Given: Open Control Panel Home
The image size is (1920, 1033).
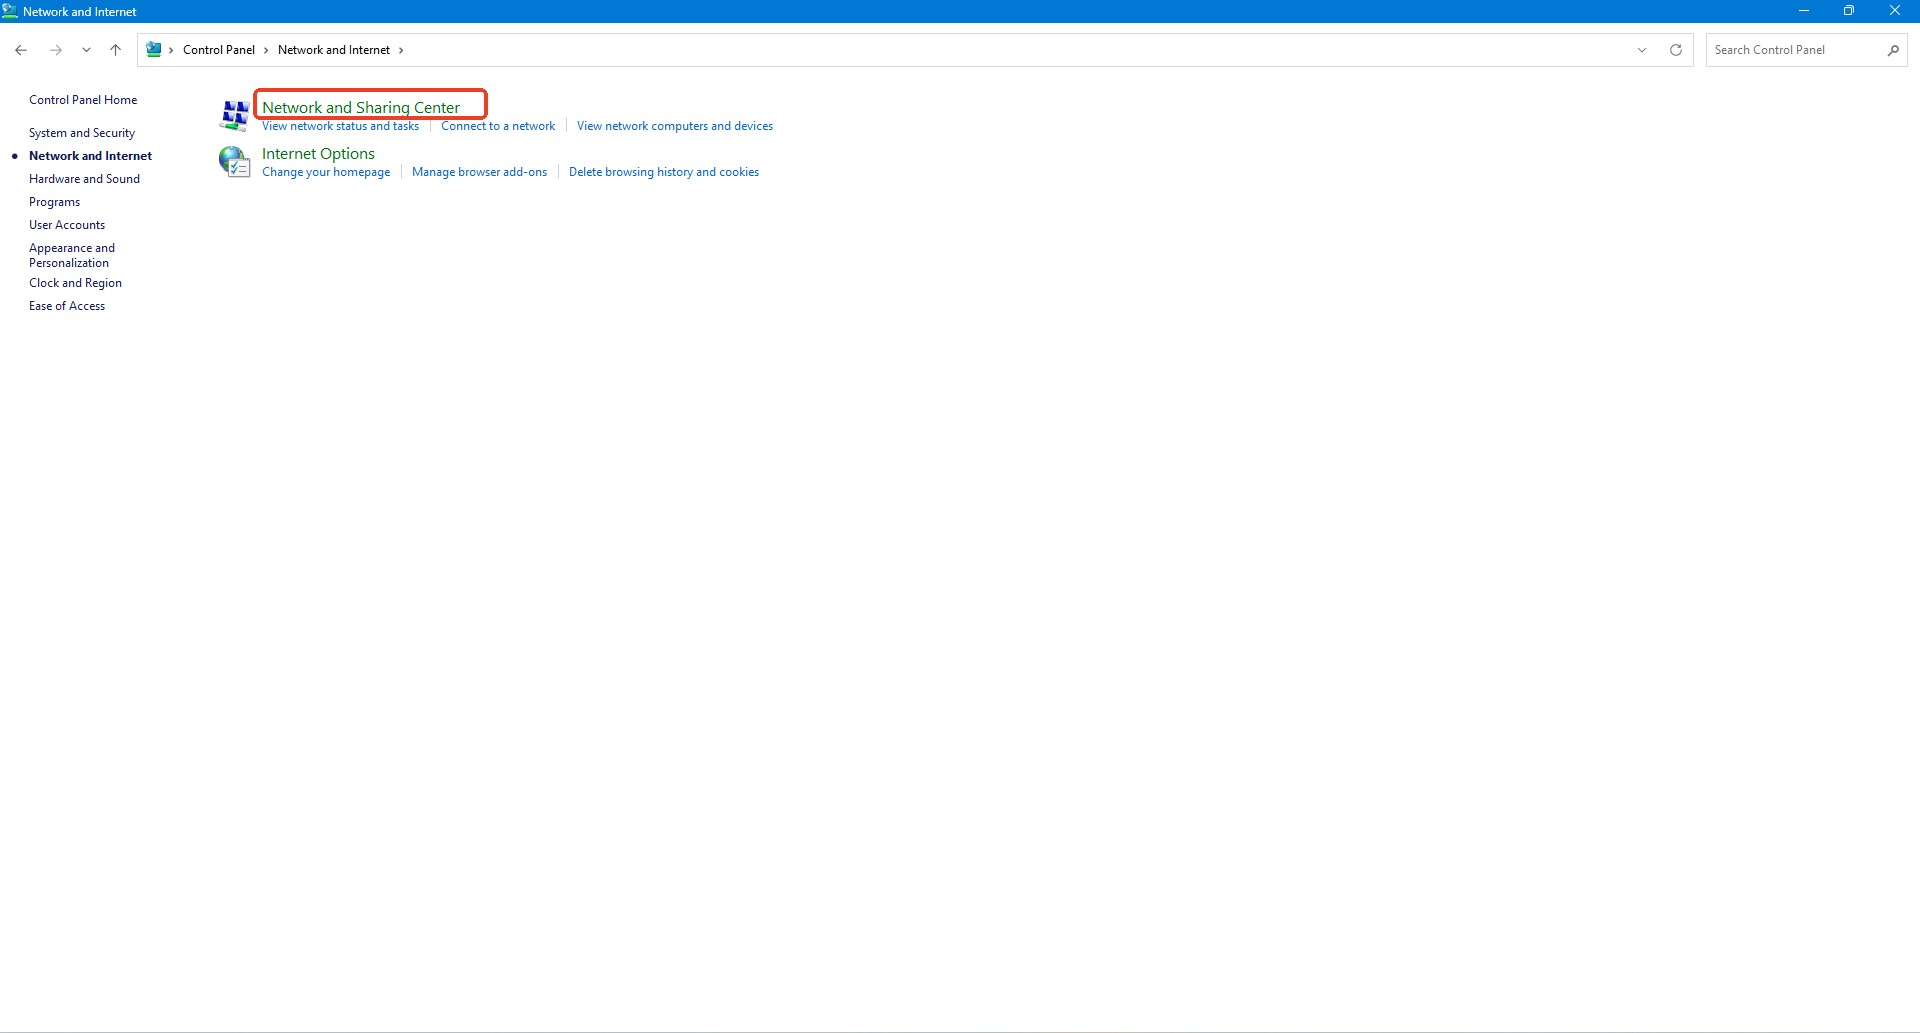Looking at the screenshot, I should pos(83,100).
